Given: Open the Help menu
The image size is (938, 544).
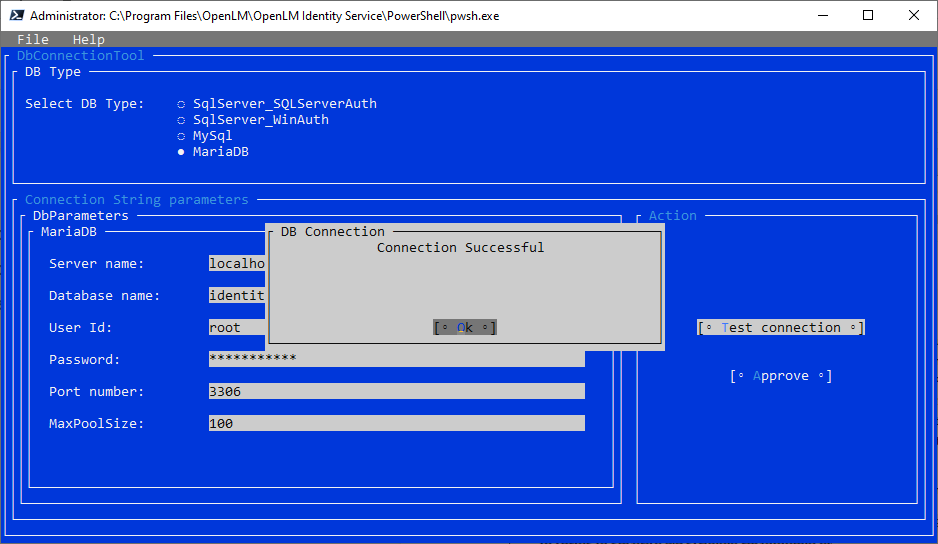Looking at the screenshot, I should 89,40.
